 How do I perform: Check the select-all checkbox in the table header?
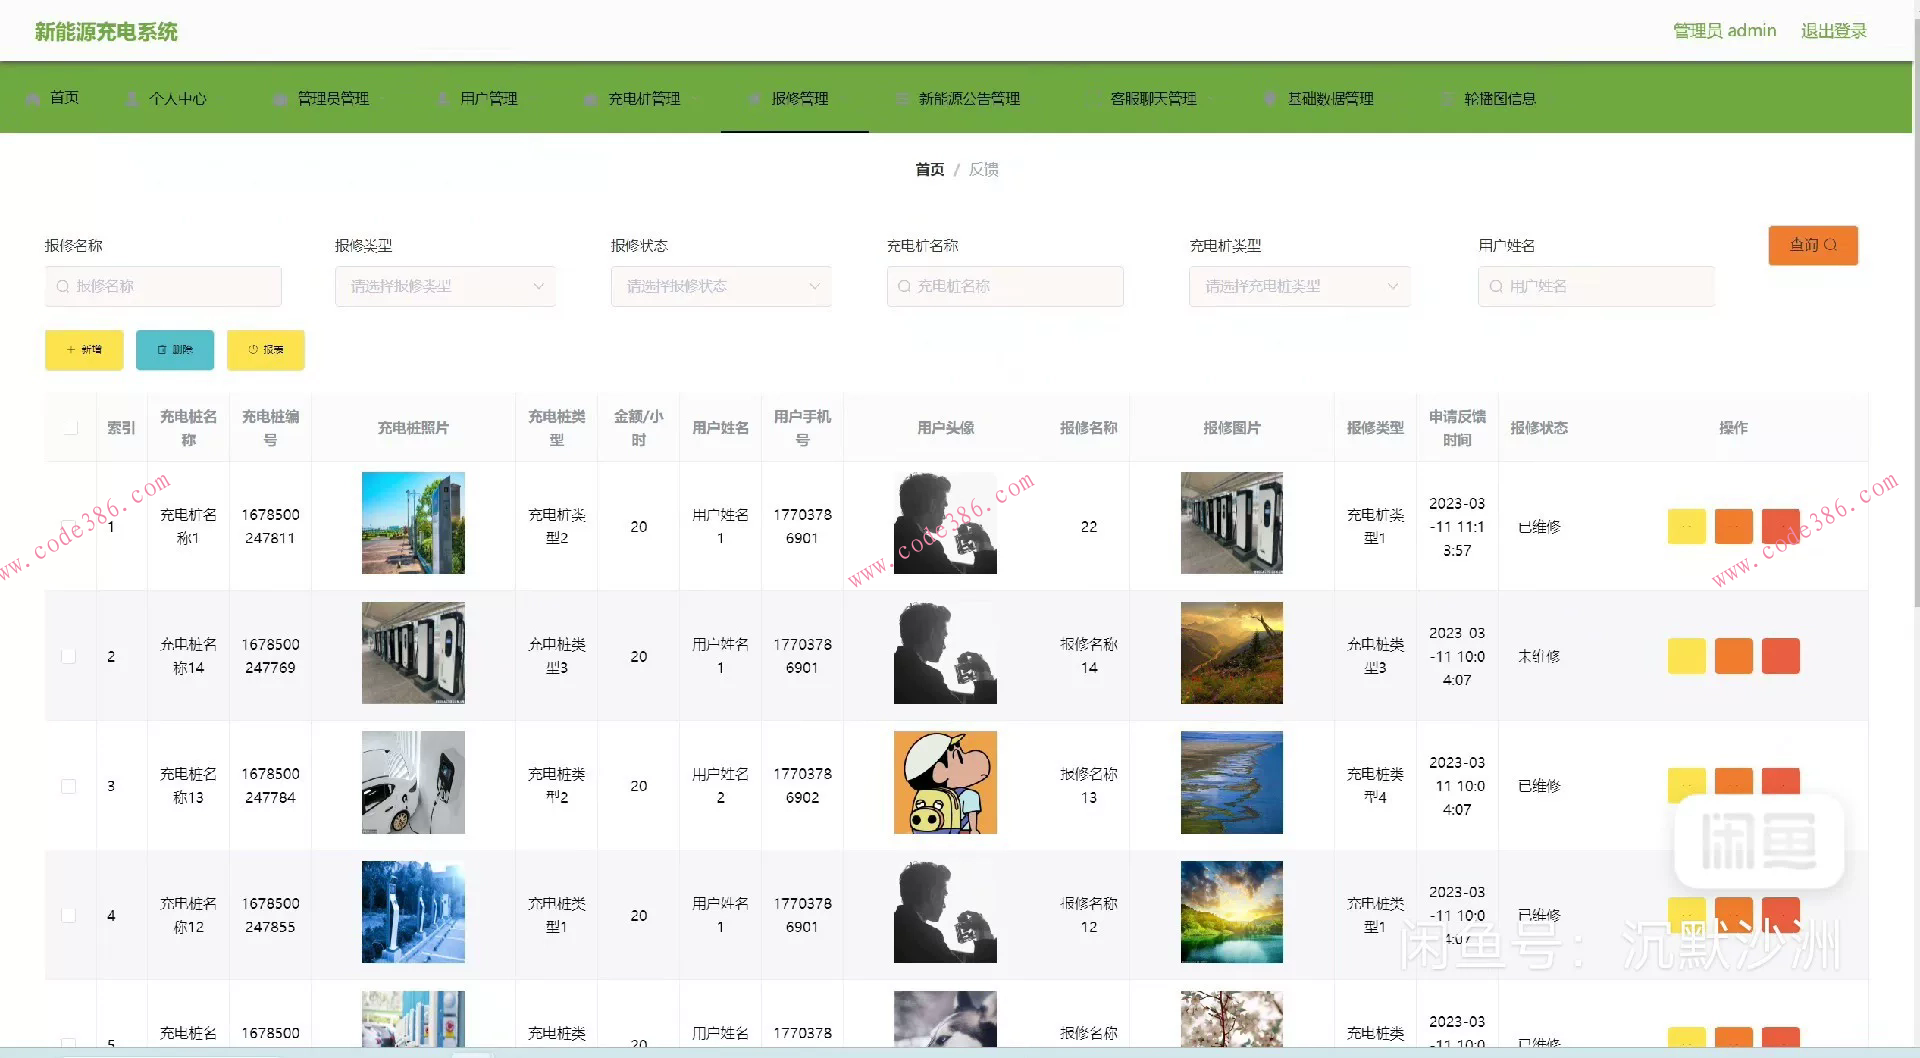[70, 427]
